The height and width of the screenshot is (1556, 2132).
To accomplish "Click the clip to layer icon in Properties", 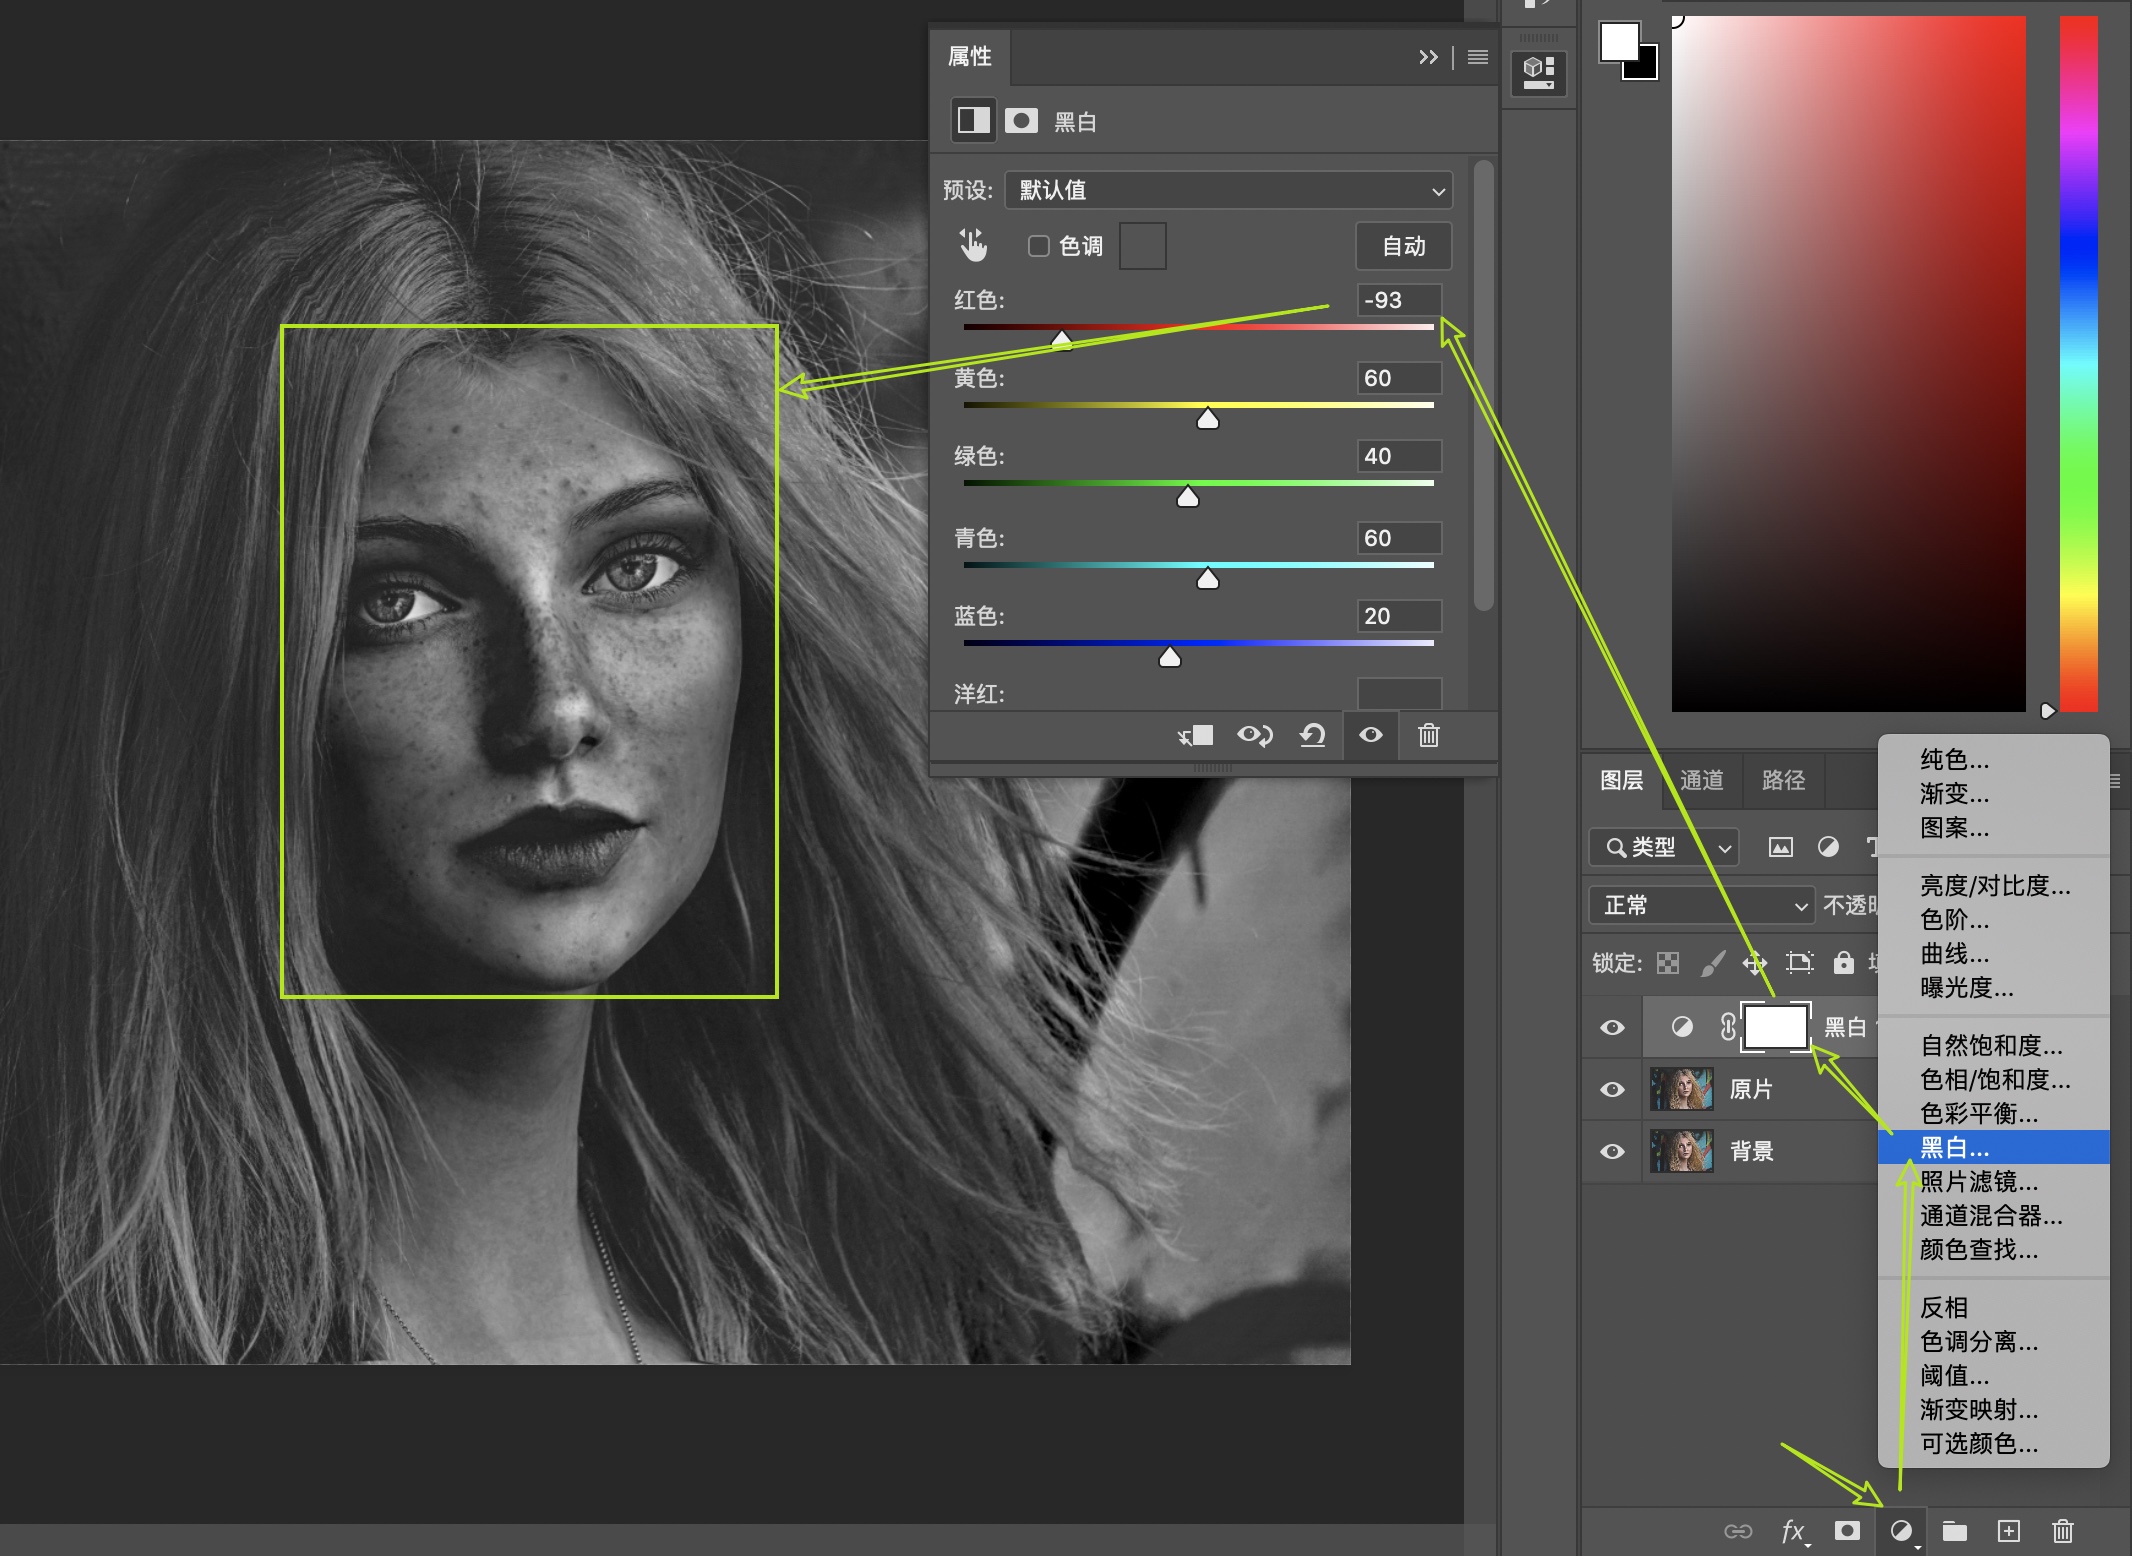I will coord(1196,736).
